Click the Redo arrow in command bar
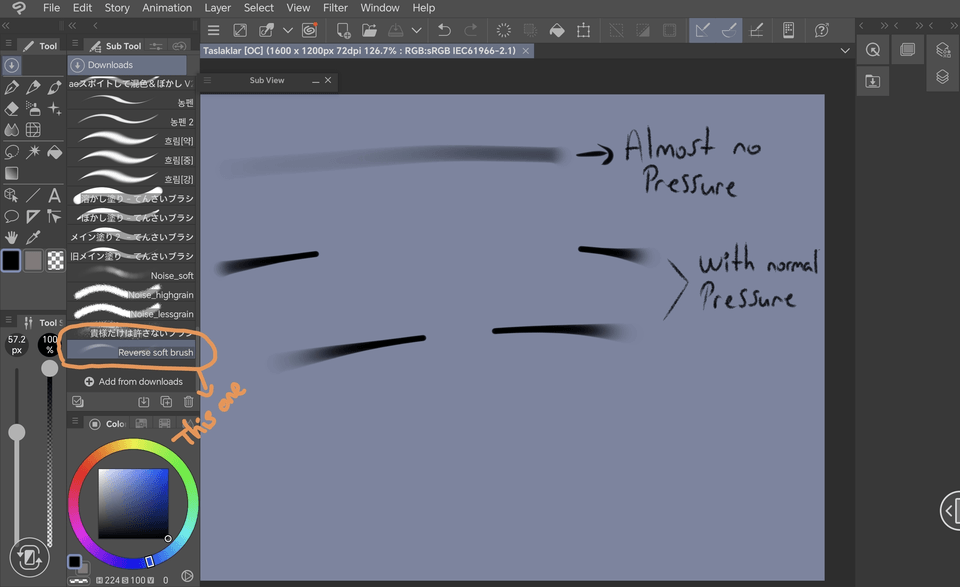The height and width of the screenshot is (587, 960). (471, 30)
